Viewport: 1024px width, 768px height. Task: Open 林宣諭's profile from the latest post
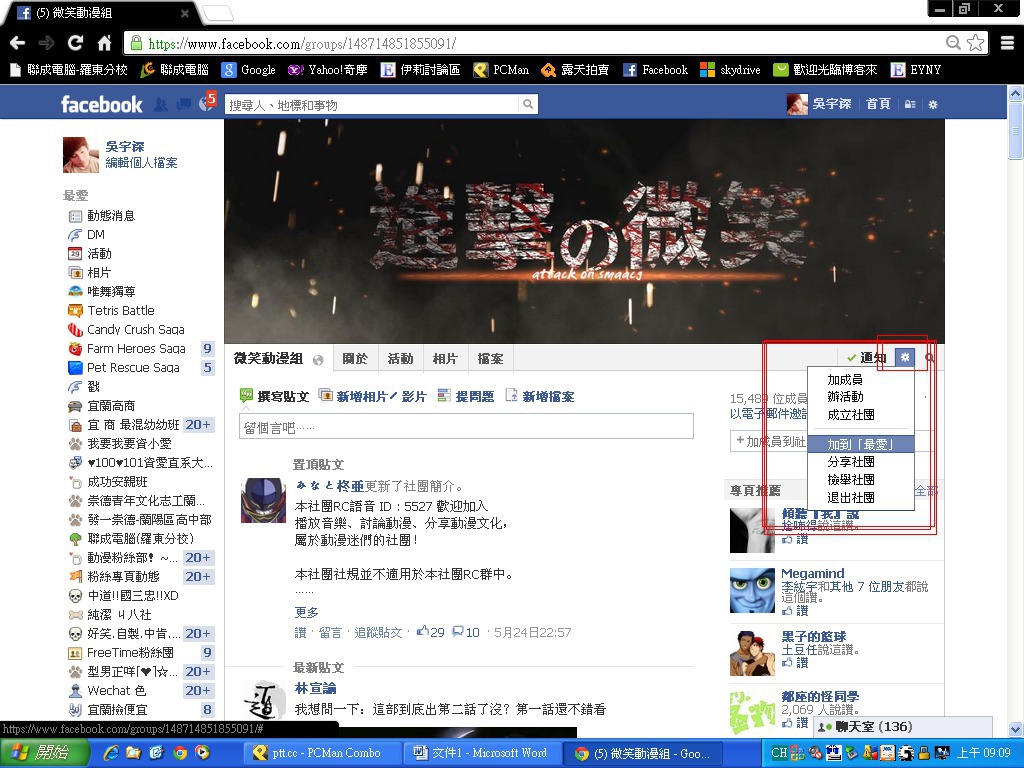pyautogui.click(x=315, y=688)
